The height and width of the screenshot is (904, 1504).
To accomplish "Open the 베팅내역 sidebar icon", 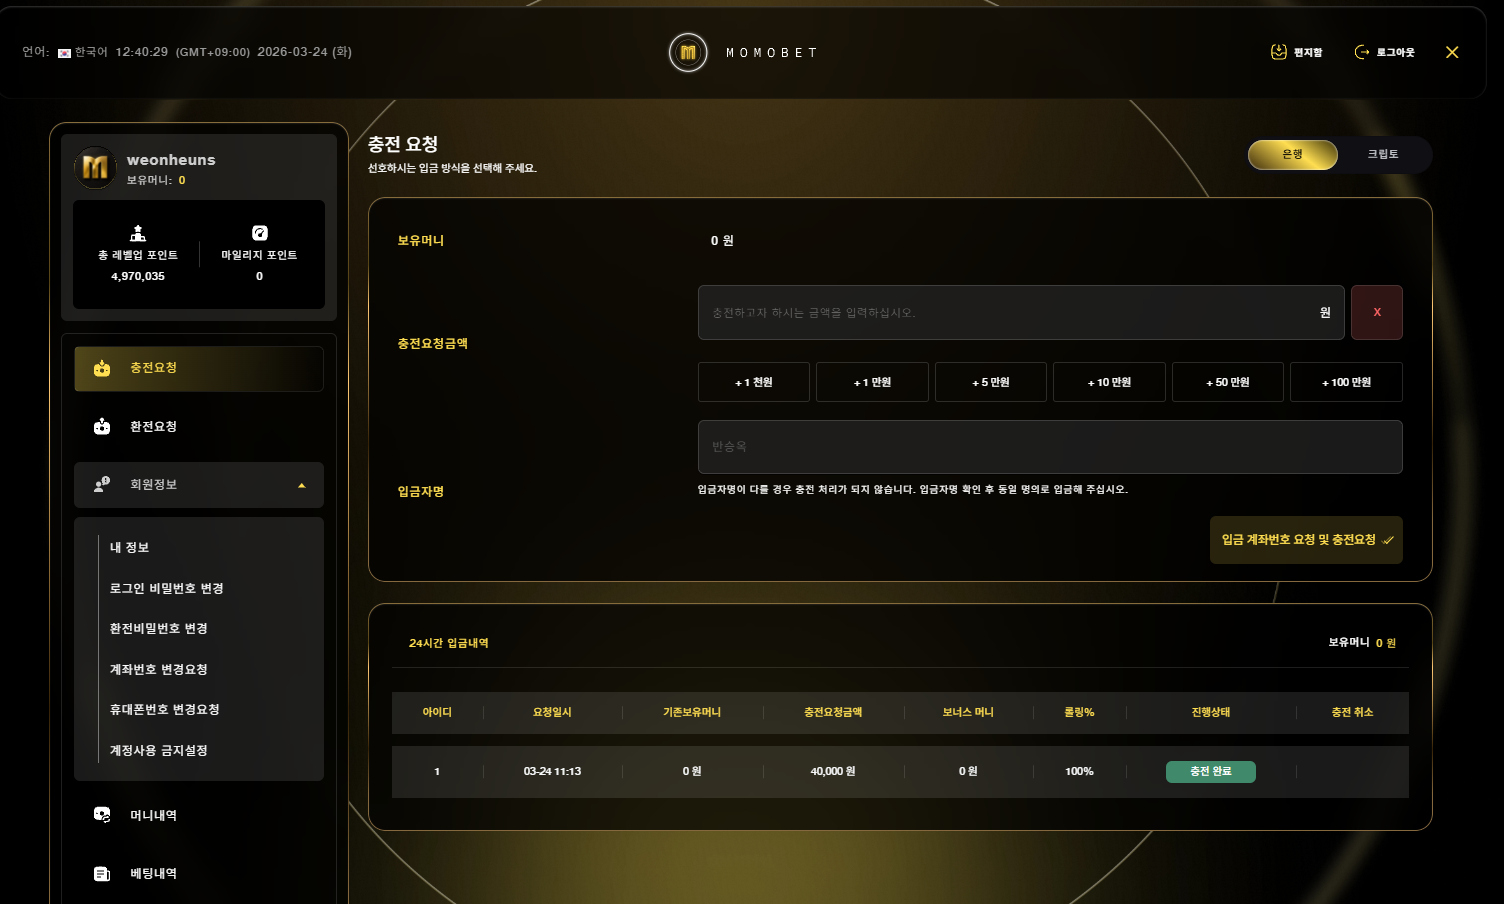I will [102, 874].
